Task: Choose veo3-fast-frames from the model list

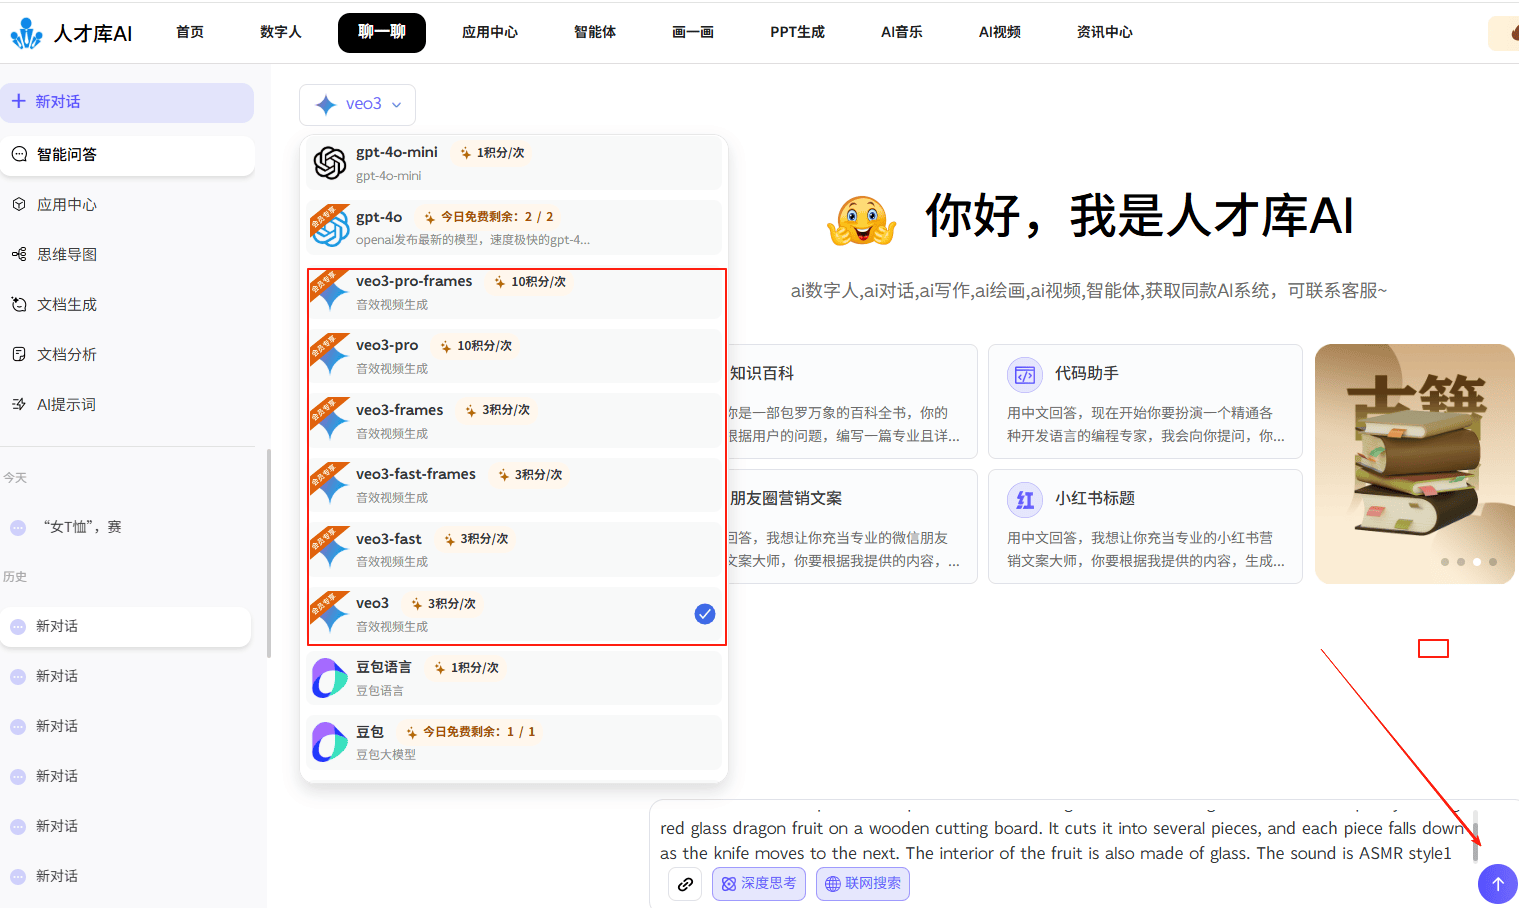Action: pos(514,485)
